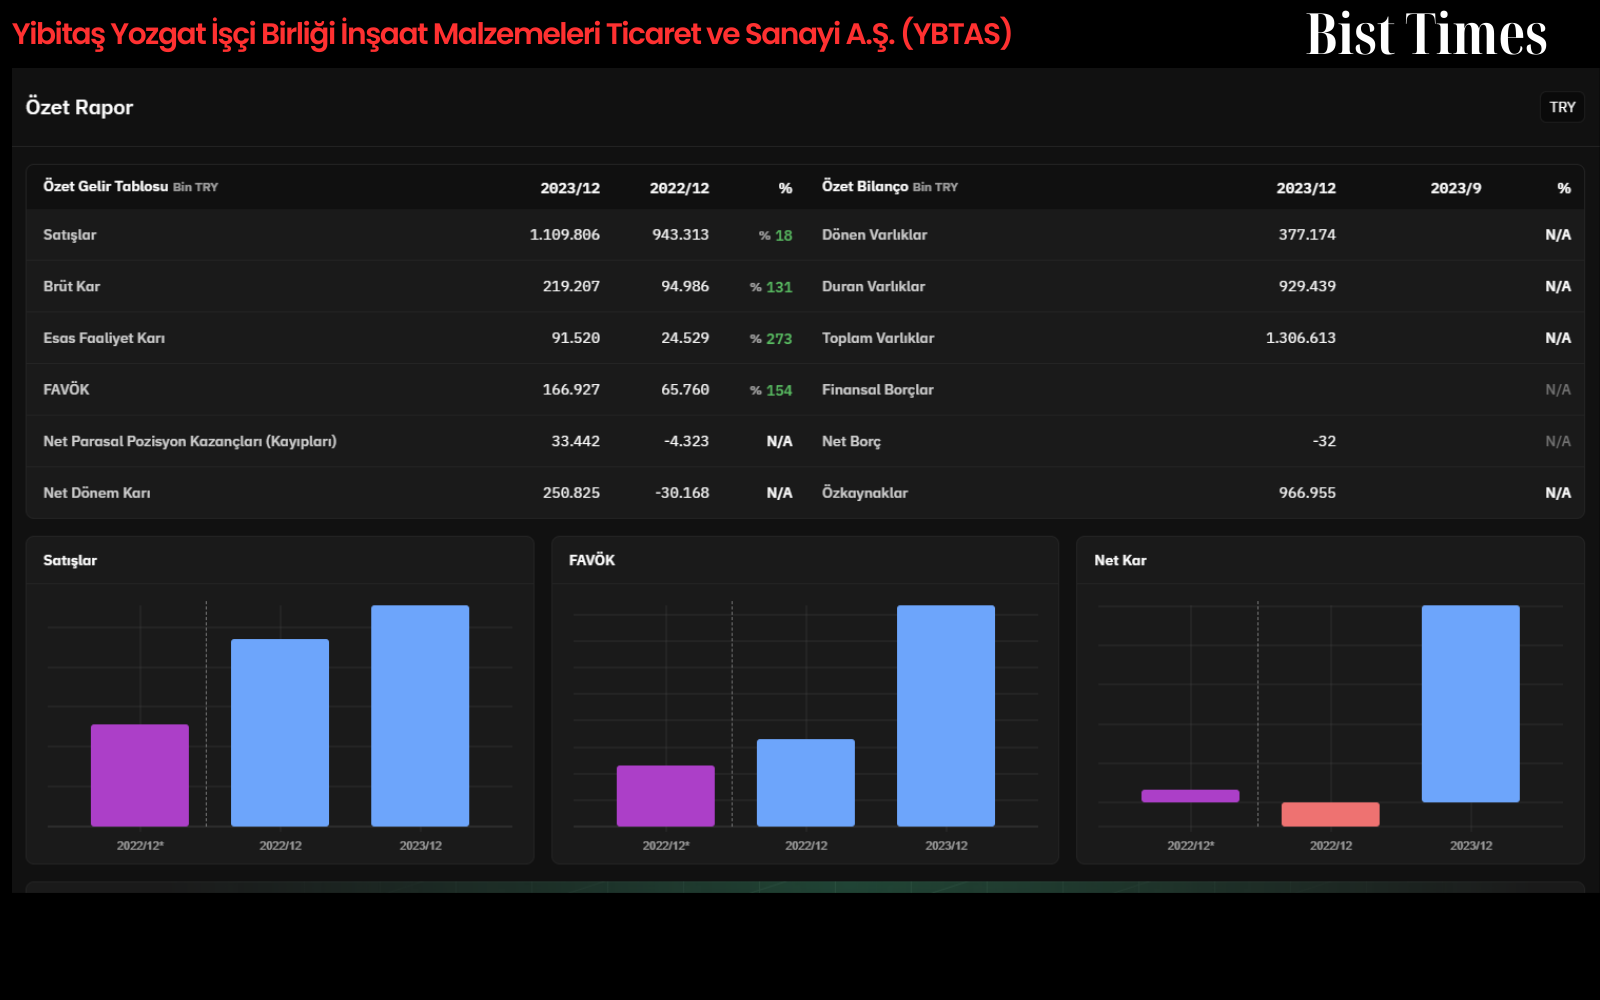Click the 2023/12 bar in Satışlar chart
This screenshot has width=1600, height=1000.
point(420,716)
